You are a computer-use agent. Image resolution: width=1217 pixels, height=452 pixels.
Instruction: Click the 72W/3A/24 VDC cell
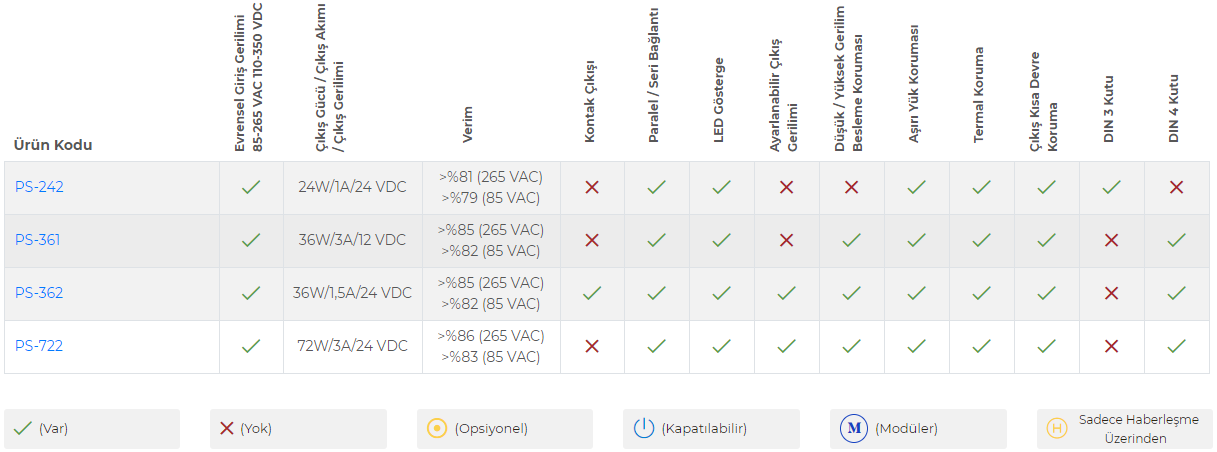tap(353, 346)
